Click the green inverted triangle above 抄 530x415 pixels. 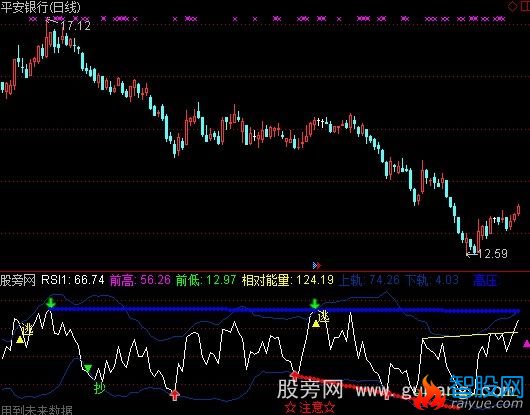88,368
